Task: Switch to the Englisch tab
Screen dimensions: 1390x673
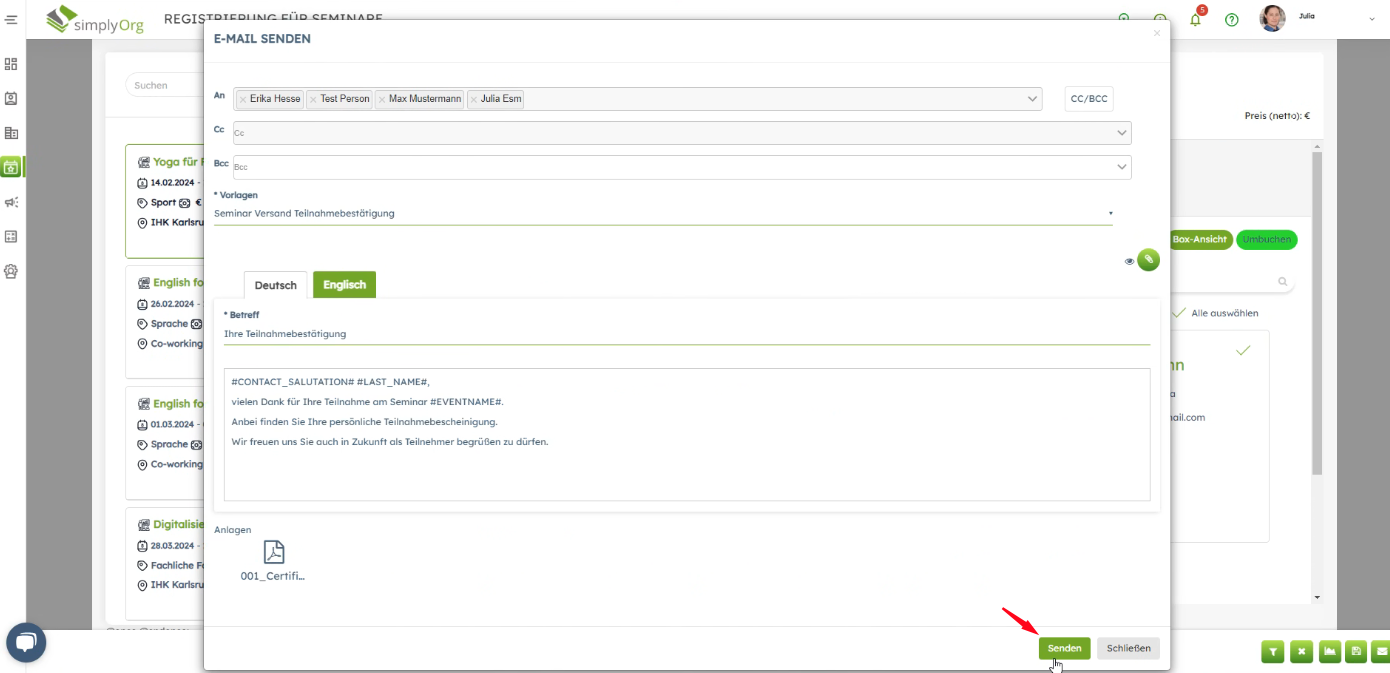Action: 344,285
